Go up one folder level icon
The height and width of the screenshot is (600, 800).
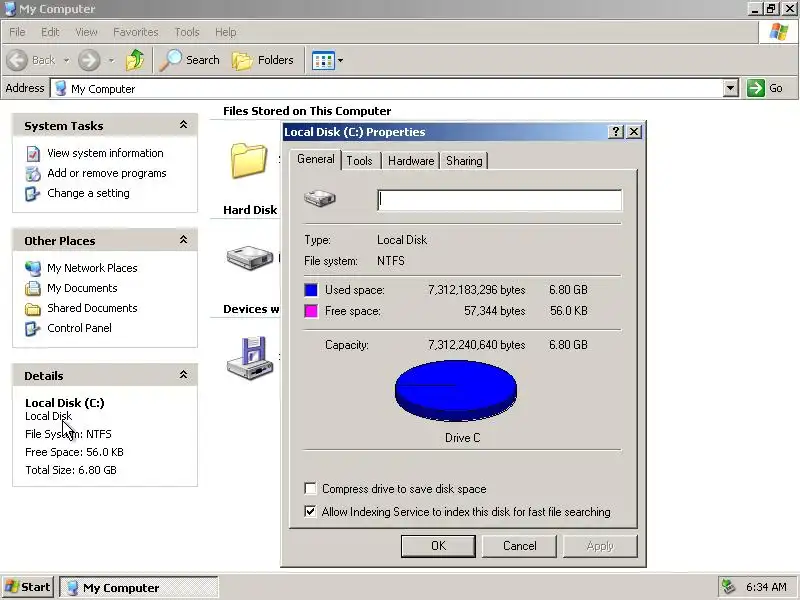point(135,60)
